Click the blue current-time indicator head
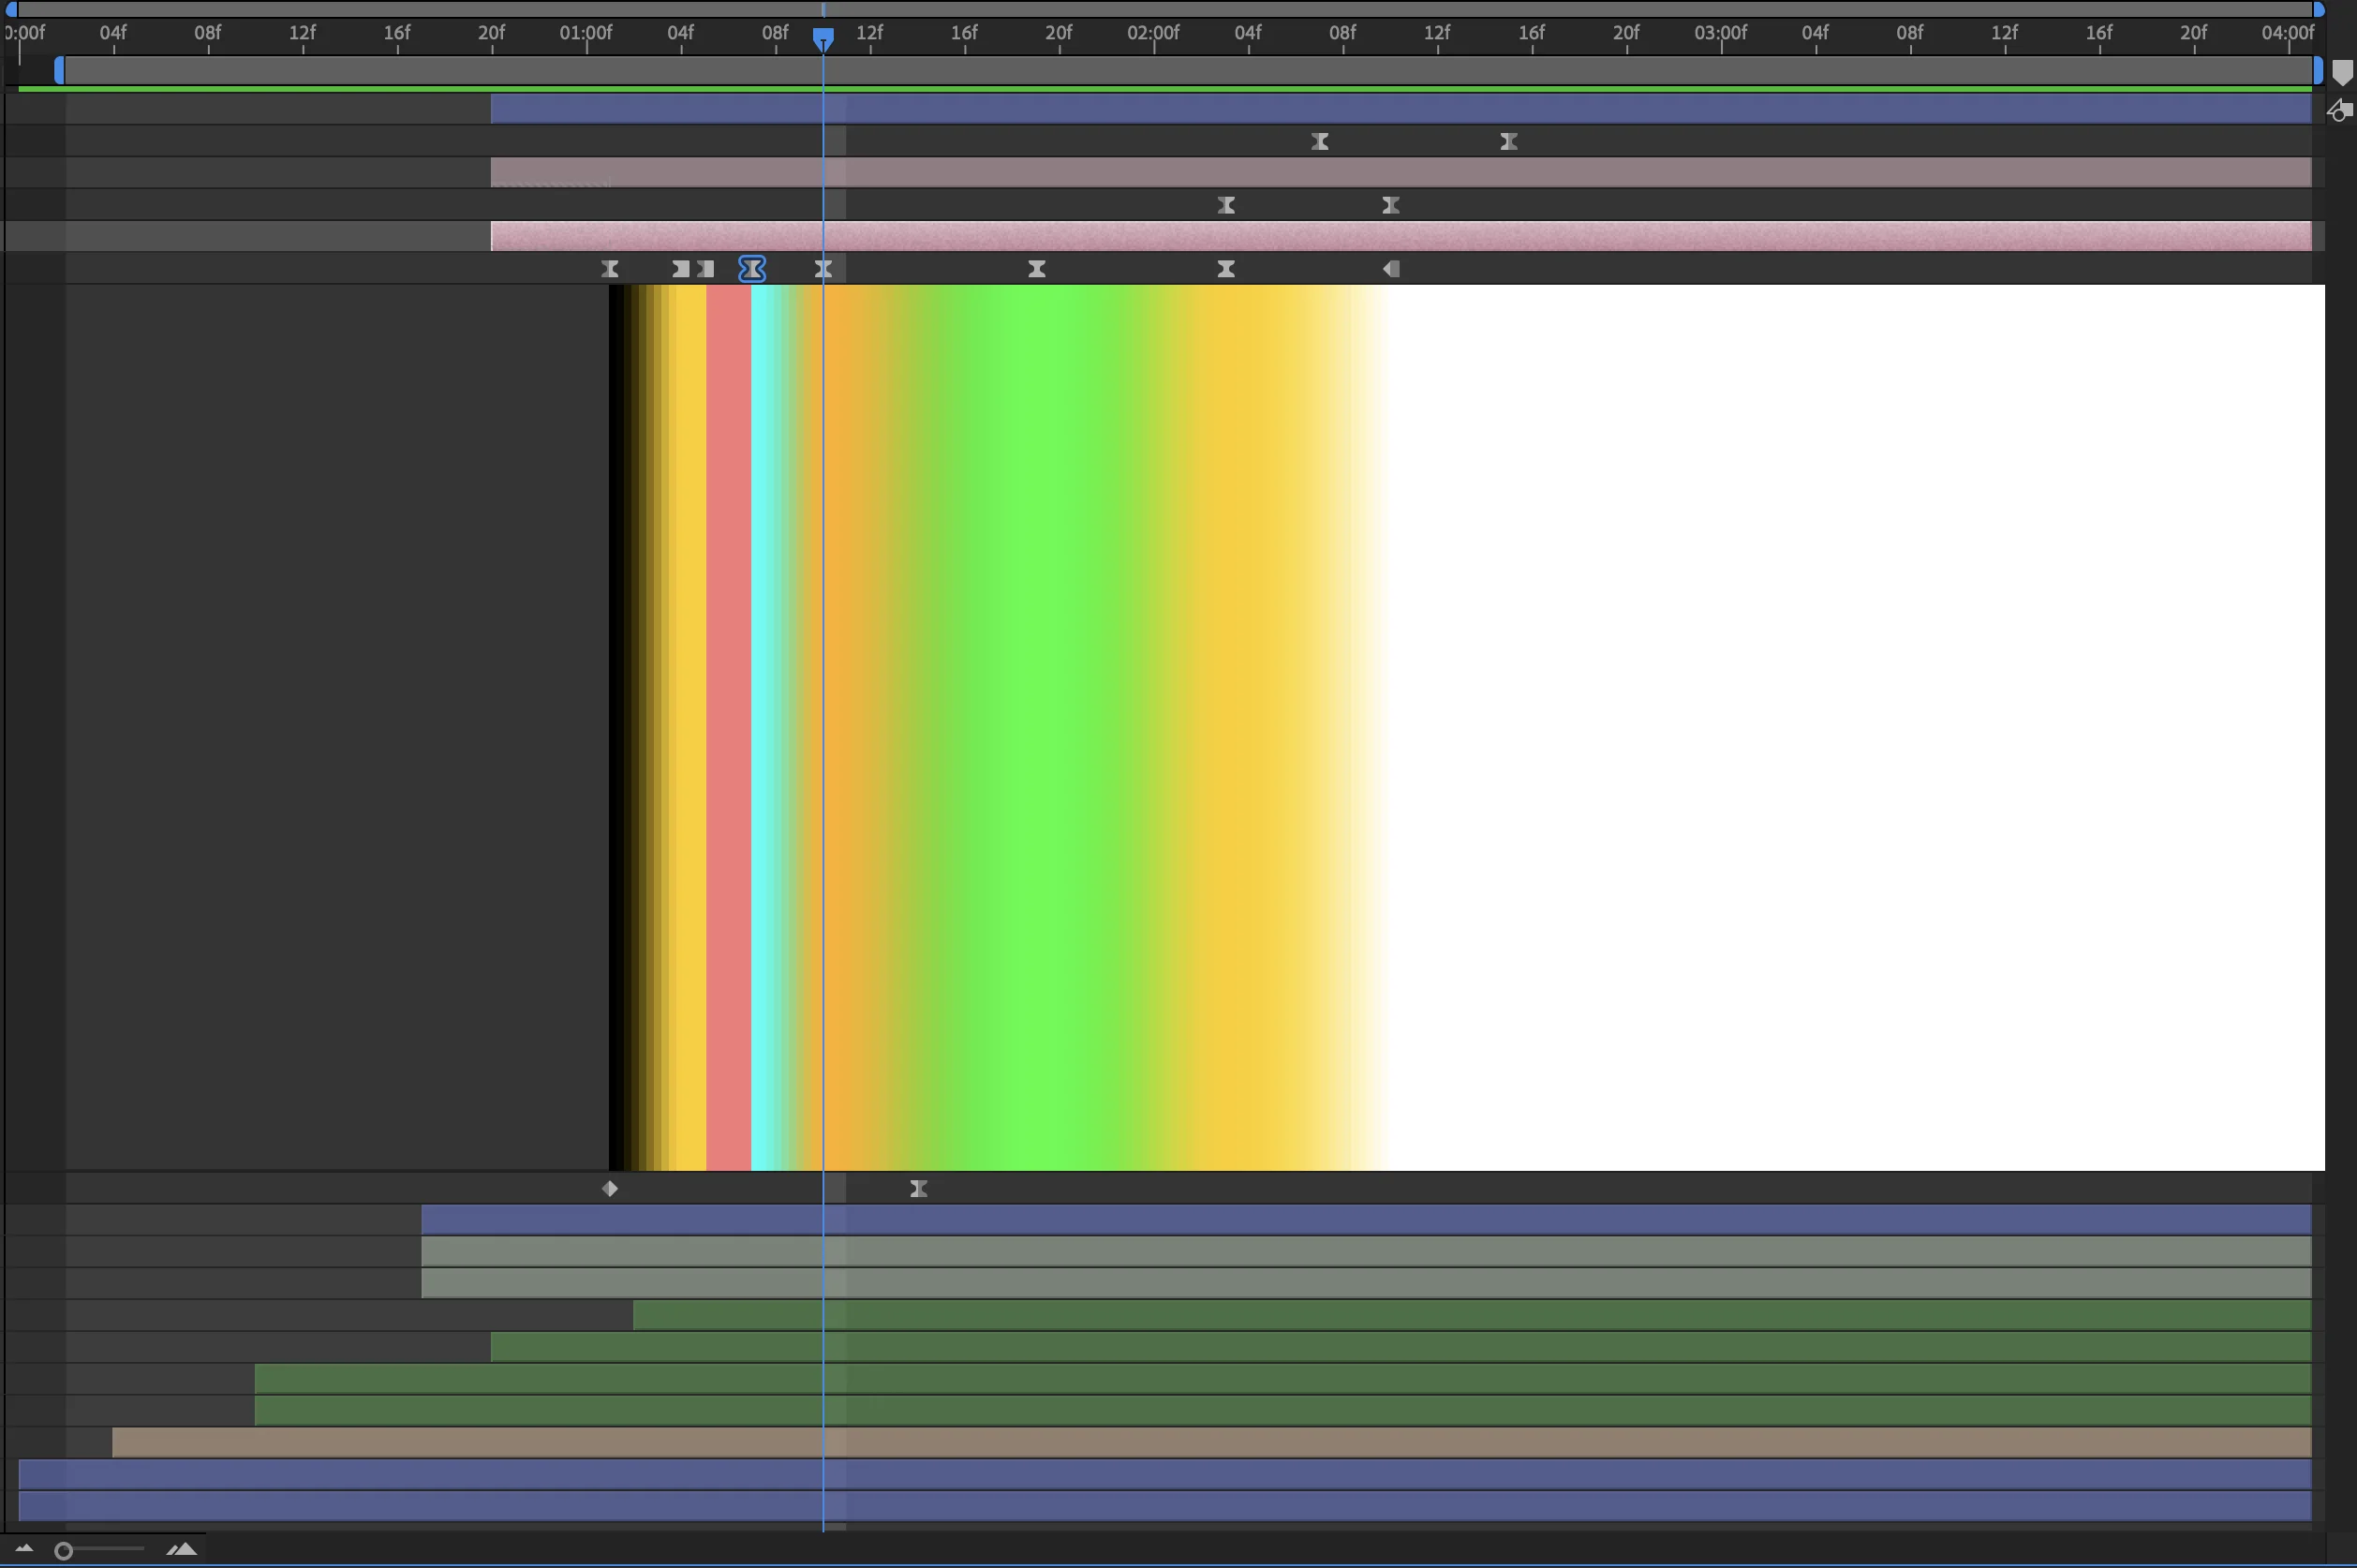This screenshot has width=2357, height=1568. tap(823, 39)
